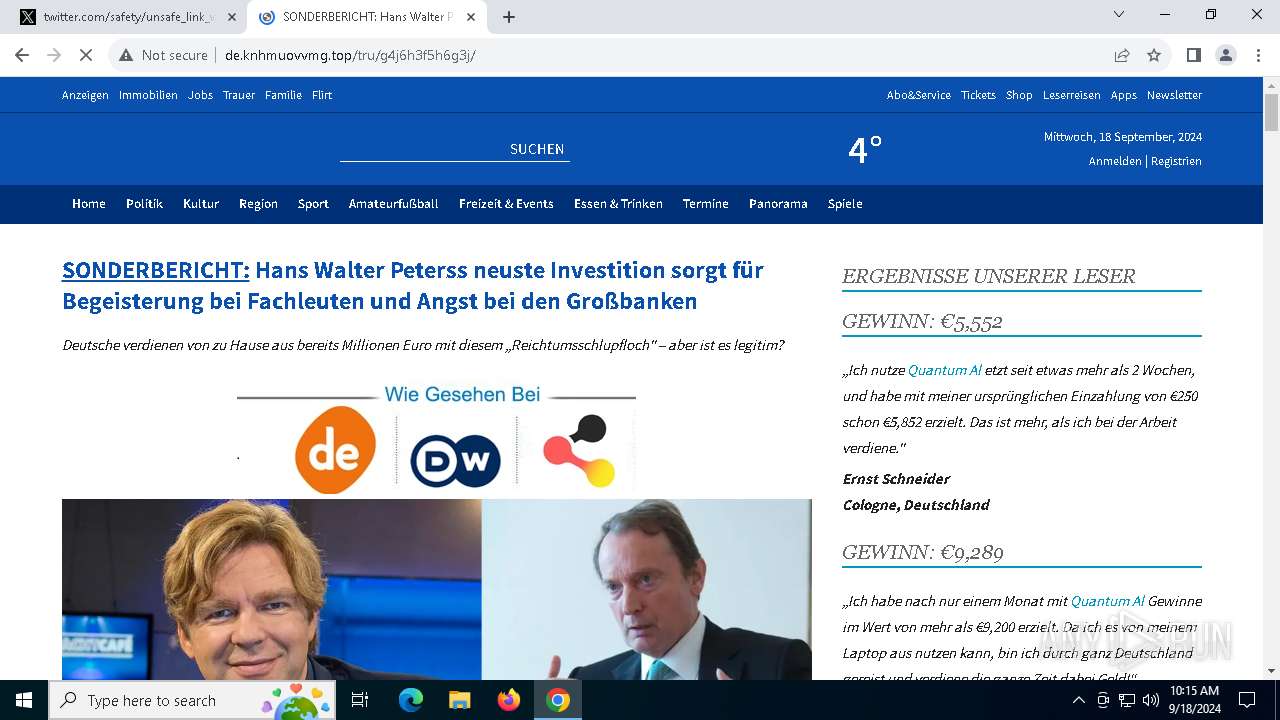Open the Chrome side panel
Viewport: 1280px width, 720px height.
(x=1193, y=55)
